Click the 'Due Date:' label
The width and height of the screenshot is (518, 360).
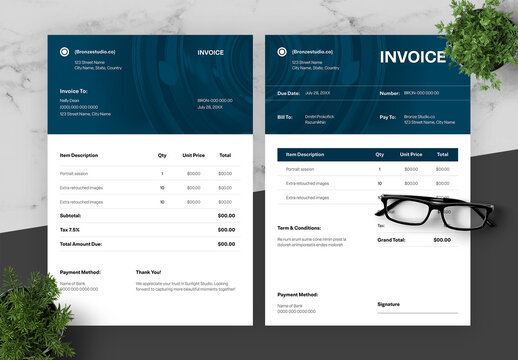click(289, 93)
